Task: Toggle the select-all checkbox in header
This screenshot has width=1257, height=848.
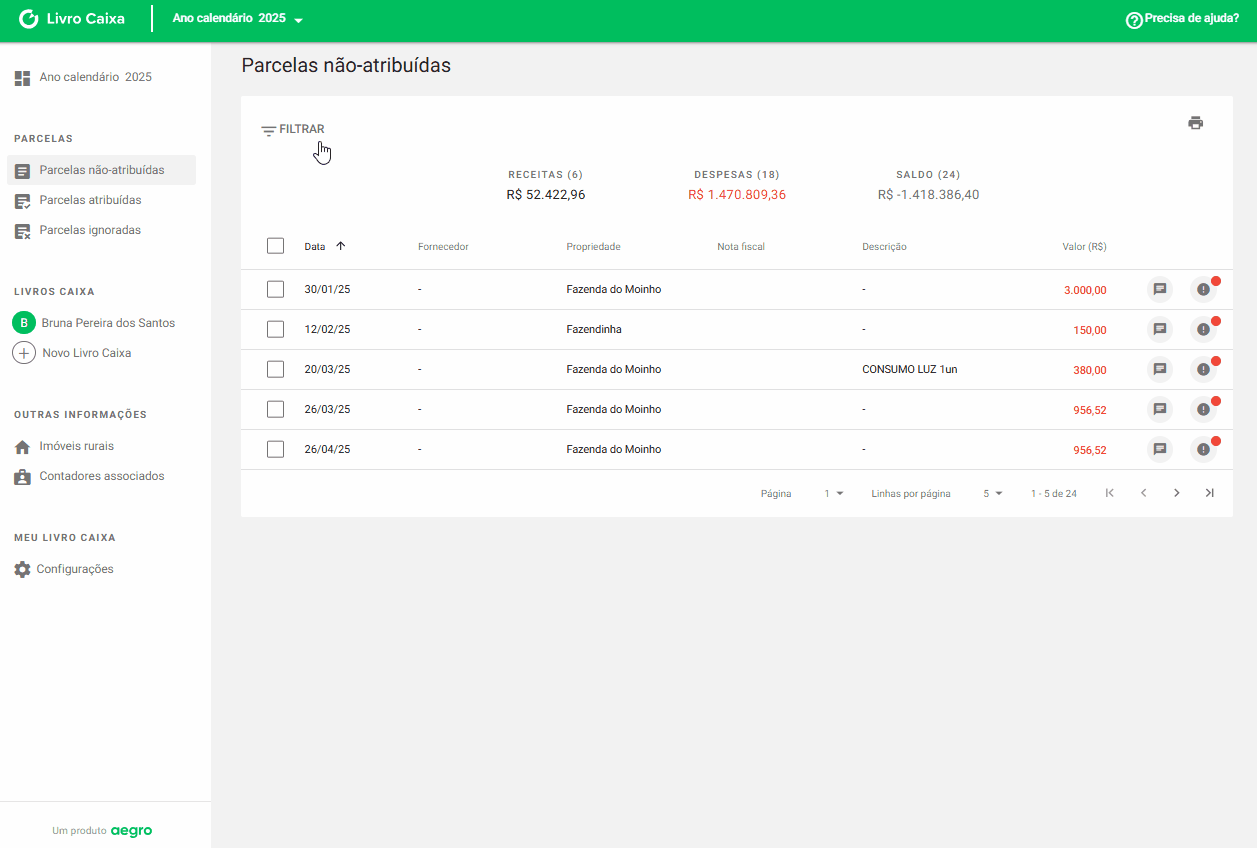Action: click(276, 246)
